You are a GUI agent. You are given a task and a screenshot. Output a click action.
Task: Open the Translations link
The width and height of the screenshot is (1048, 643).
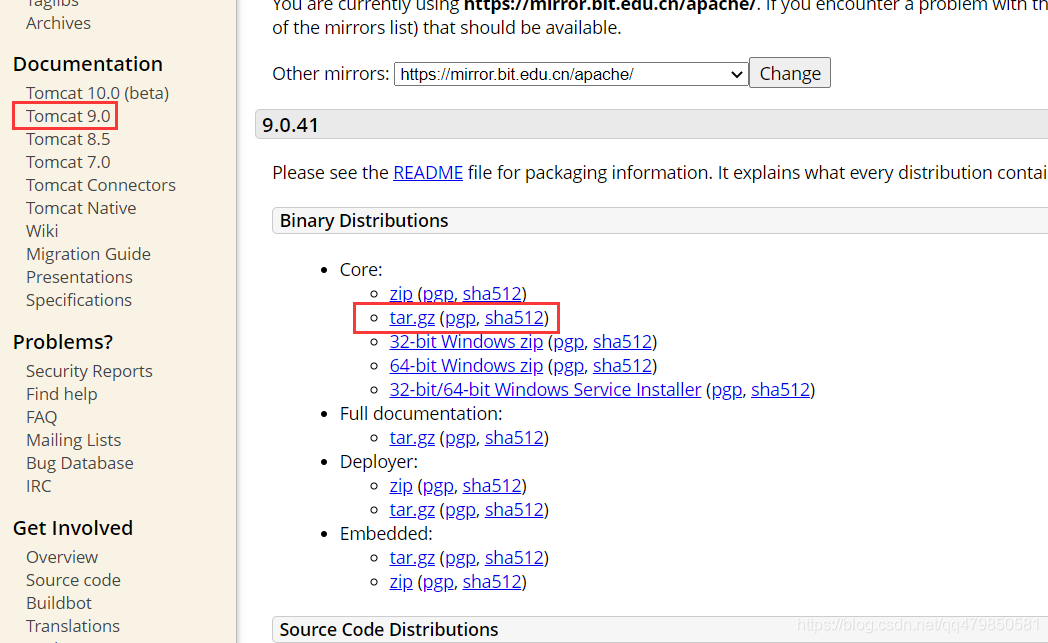(73, 626)
